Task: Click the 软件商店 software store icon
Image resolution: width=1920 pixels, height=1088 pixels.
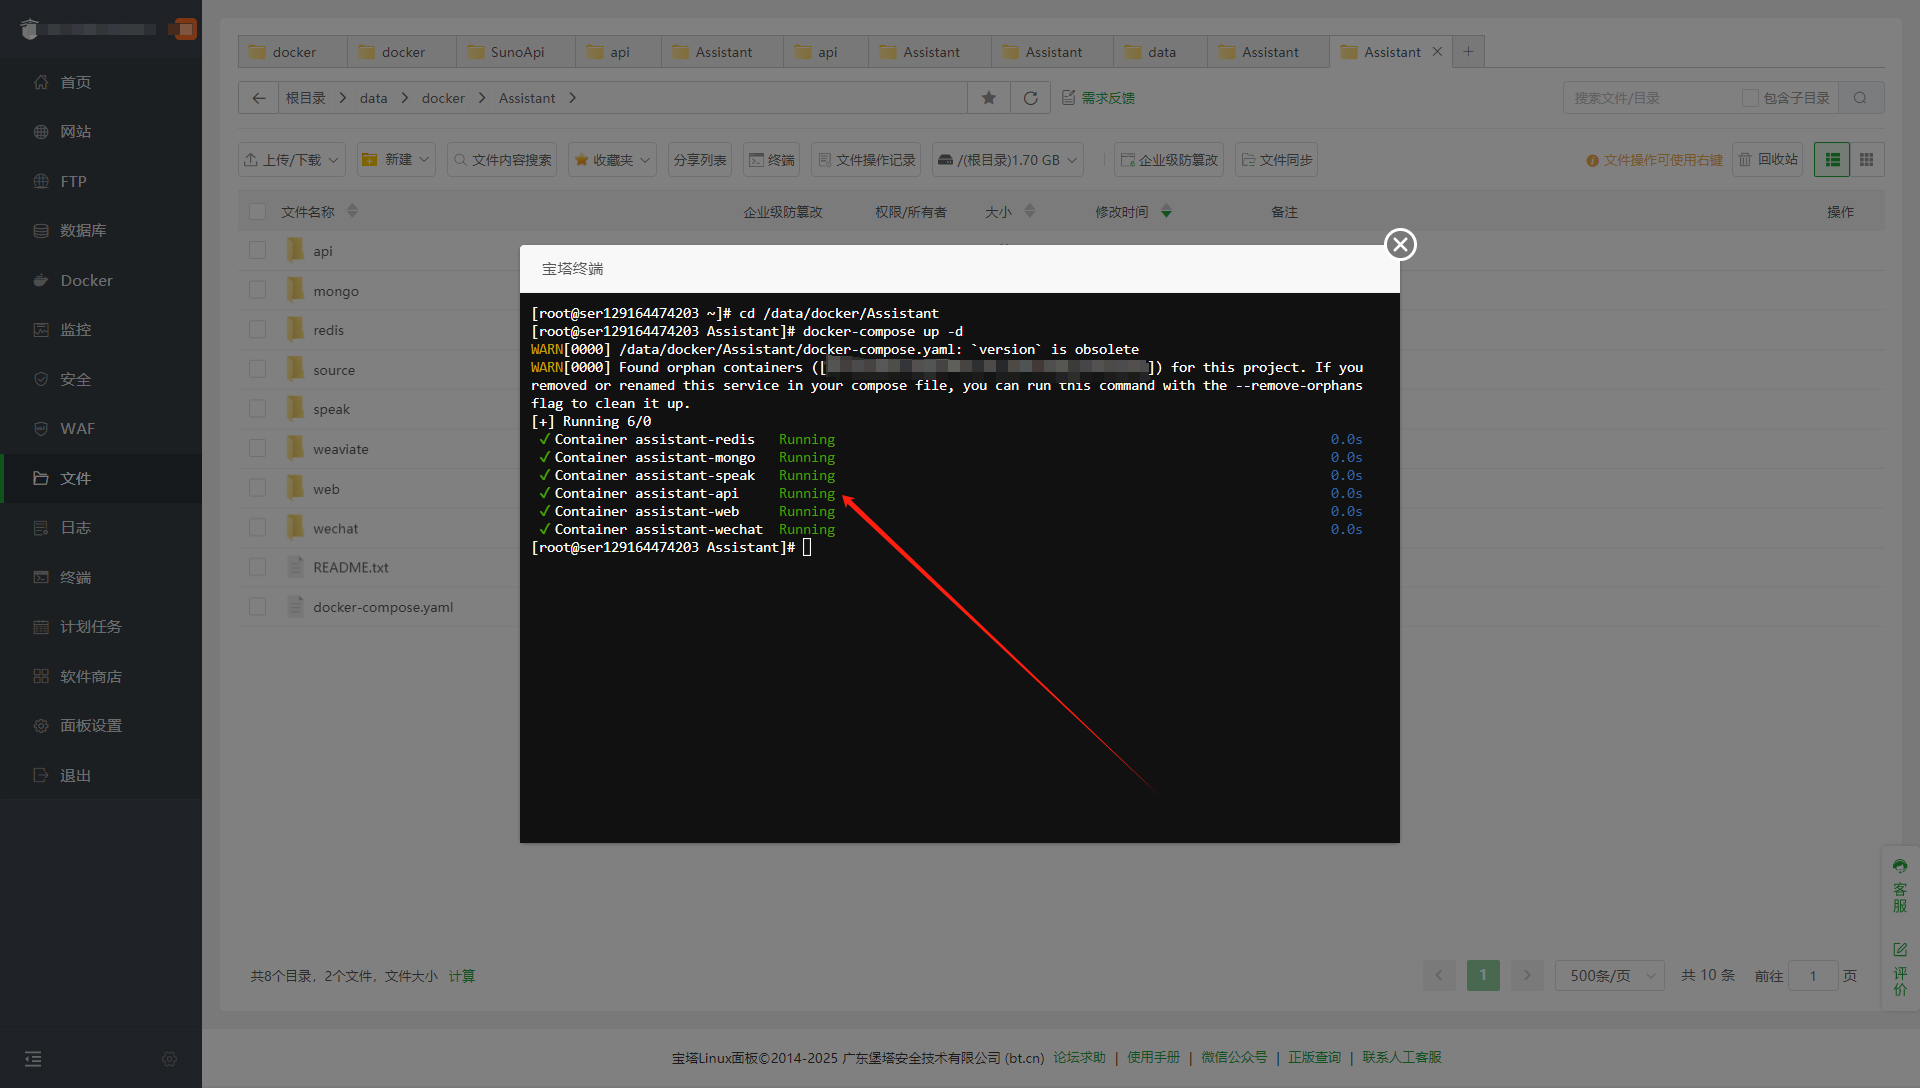Action: [x=41, y=676]
